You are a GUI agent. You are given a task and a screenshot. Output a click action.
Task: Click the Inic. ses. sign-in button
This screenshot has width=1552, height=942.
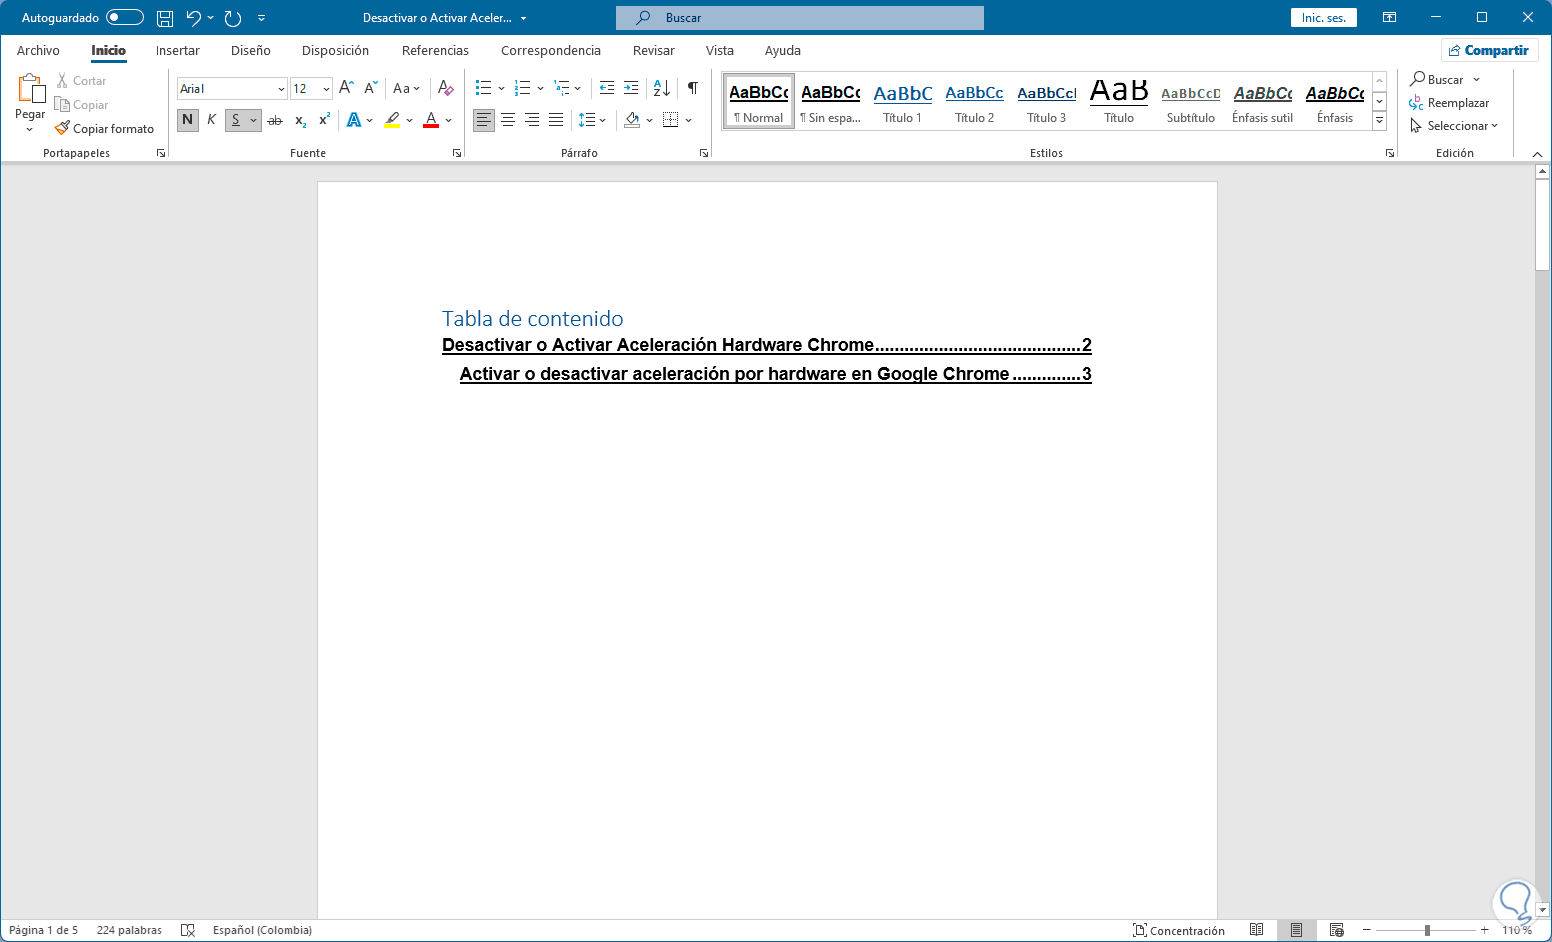click(1324, 18)
